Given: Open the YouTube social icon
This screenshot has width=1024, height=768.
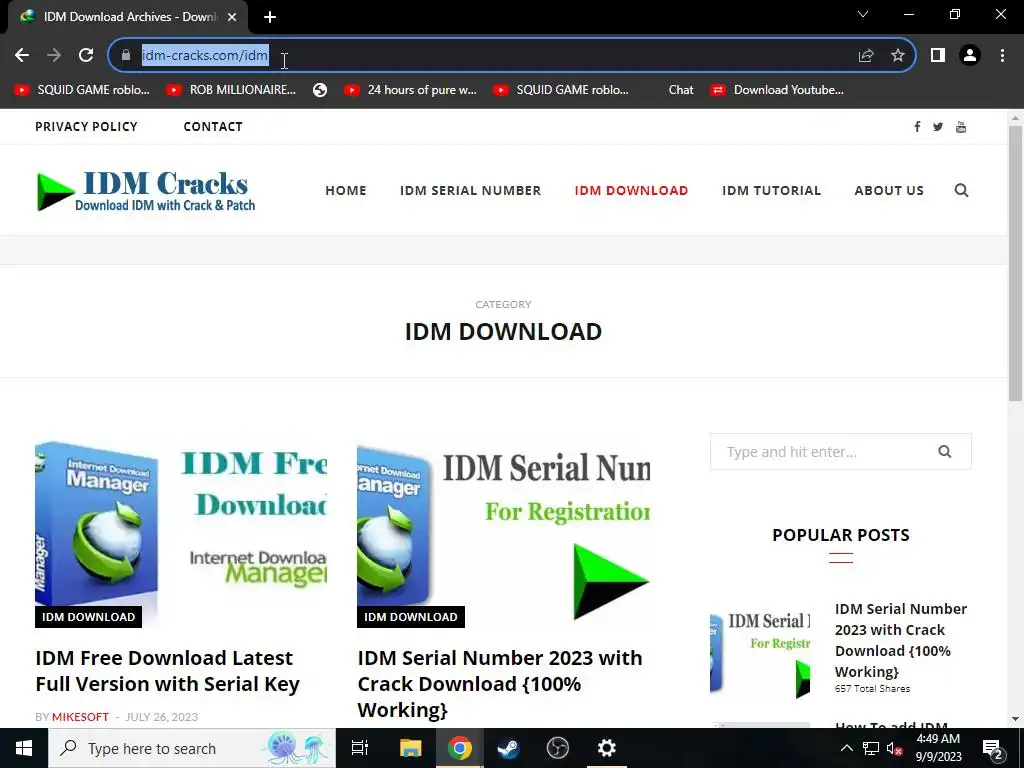Looking at the screenshot, I should click(961, 127).
